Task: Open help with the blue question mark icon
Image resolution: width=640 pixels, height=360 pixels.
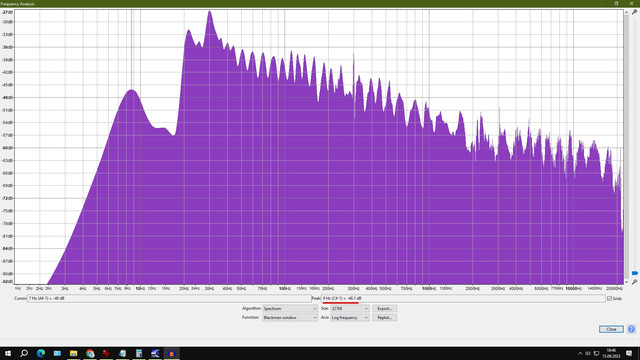Action: pyautogui.click(x=631, y=329)
